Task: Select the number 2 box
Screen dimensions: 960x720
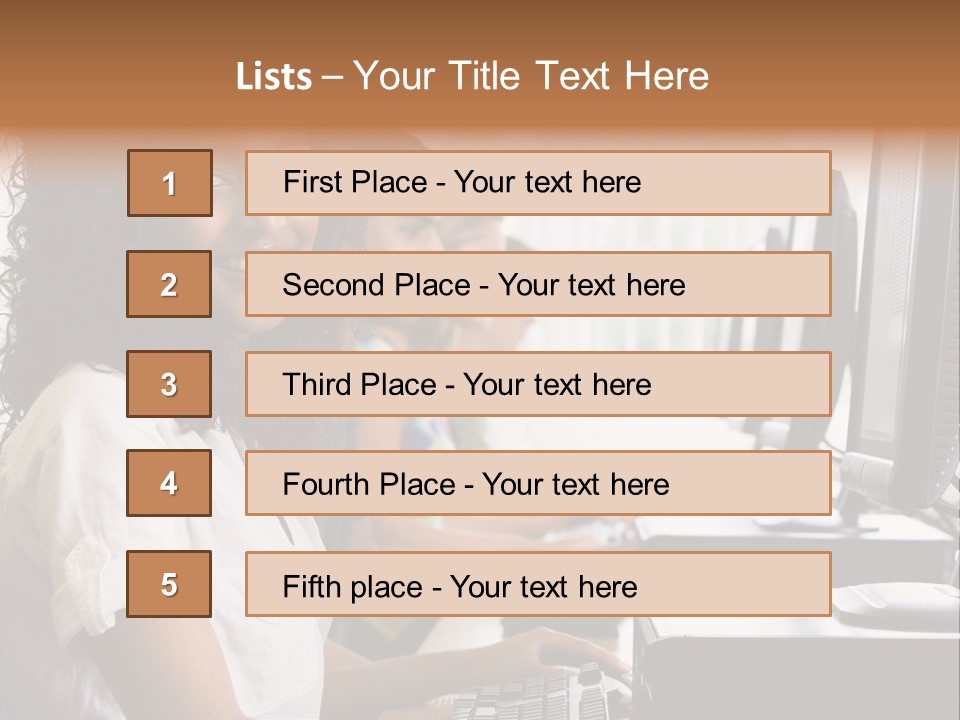Action: [x=169, y=284]
